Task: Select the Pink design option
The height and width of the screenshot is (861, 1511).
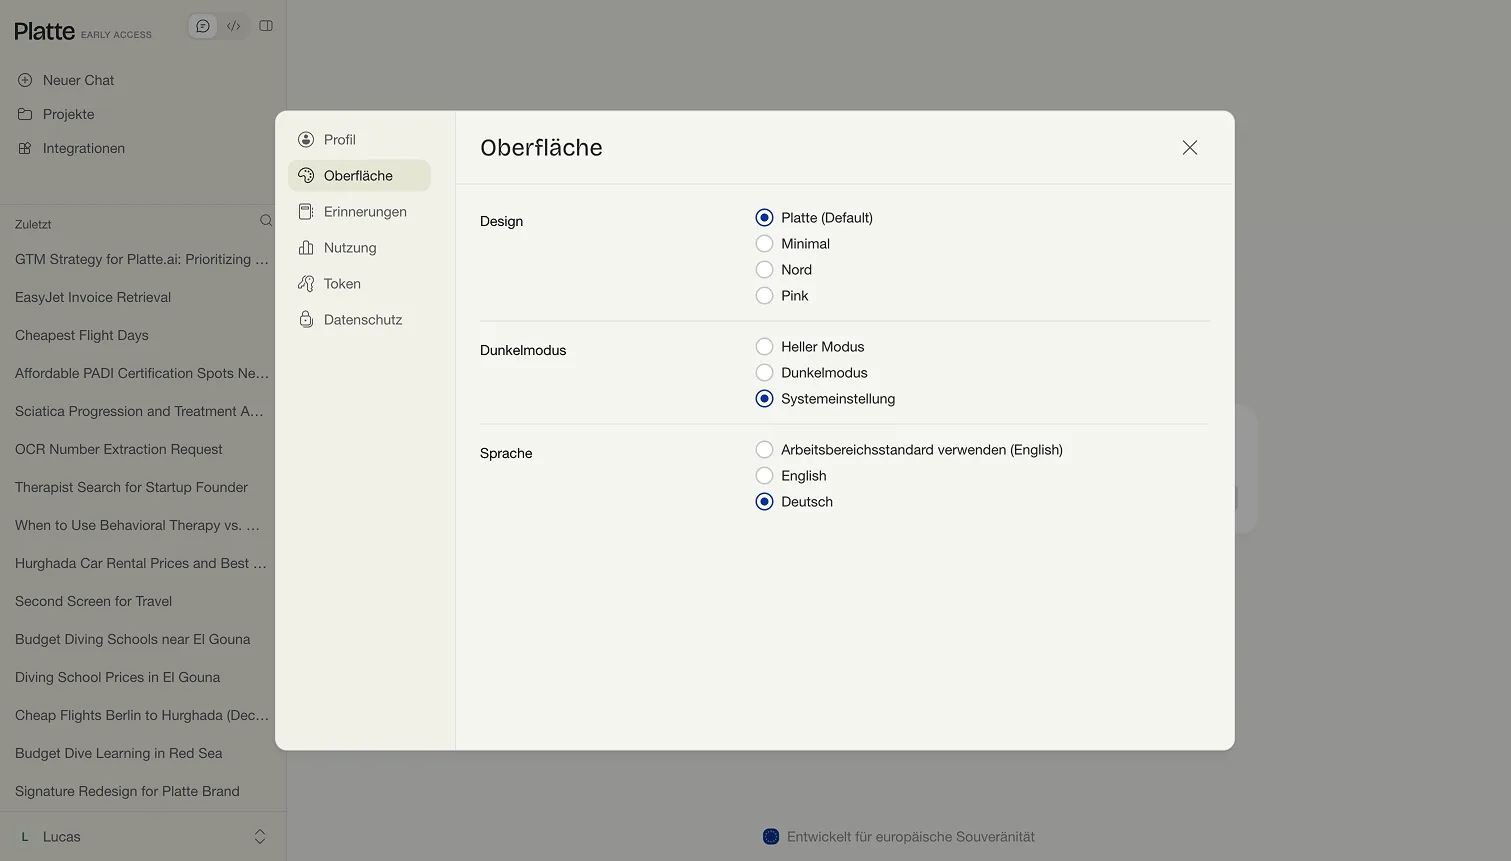Action: click(x=765, y=296)
